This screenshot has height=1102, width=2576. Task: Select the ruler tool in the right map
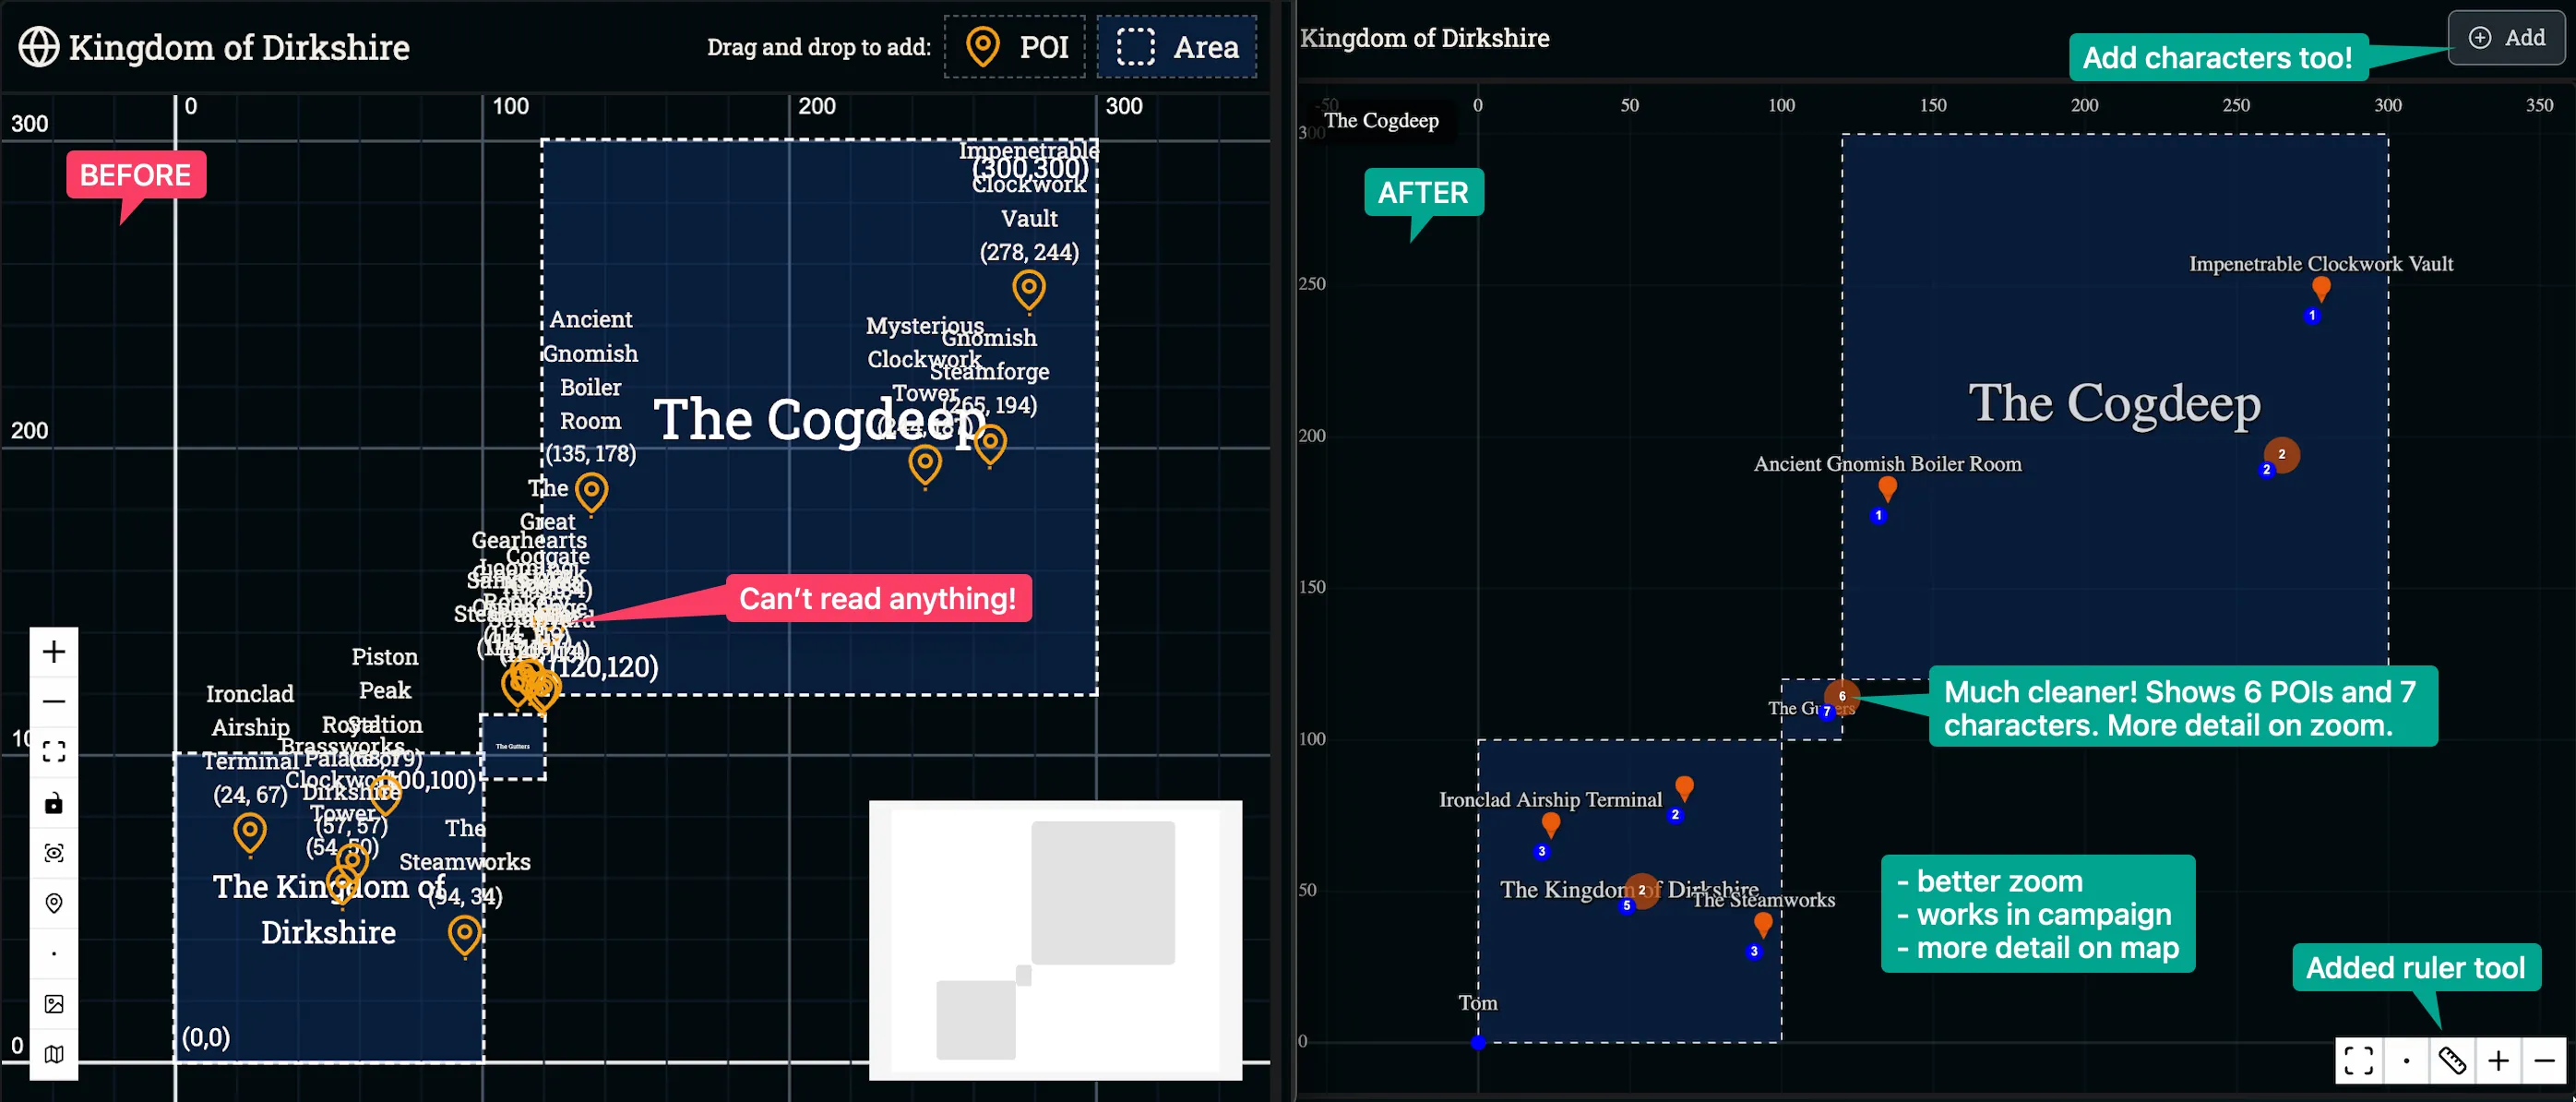[2452, 1060]
